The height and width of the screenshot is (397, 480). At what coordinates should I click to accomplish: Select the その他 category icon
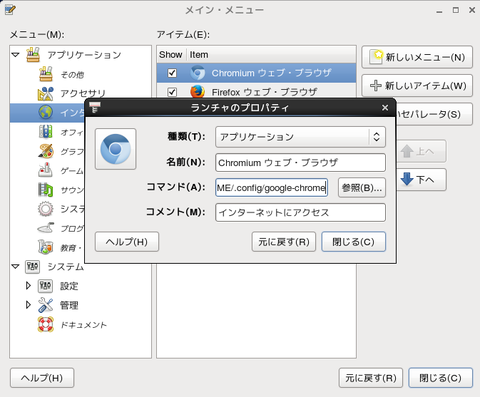(x=46, y=74)
